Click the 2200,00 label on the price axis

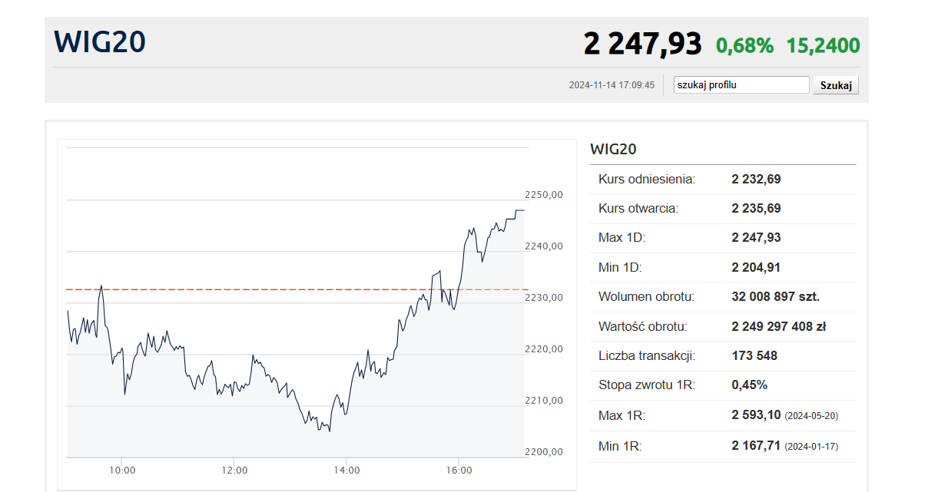click(544, 452)
